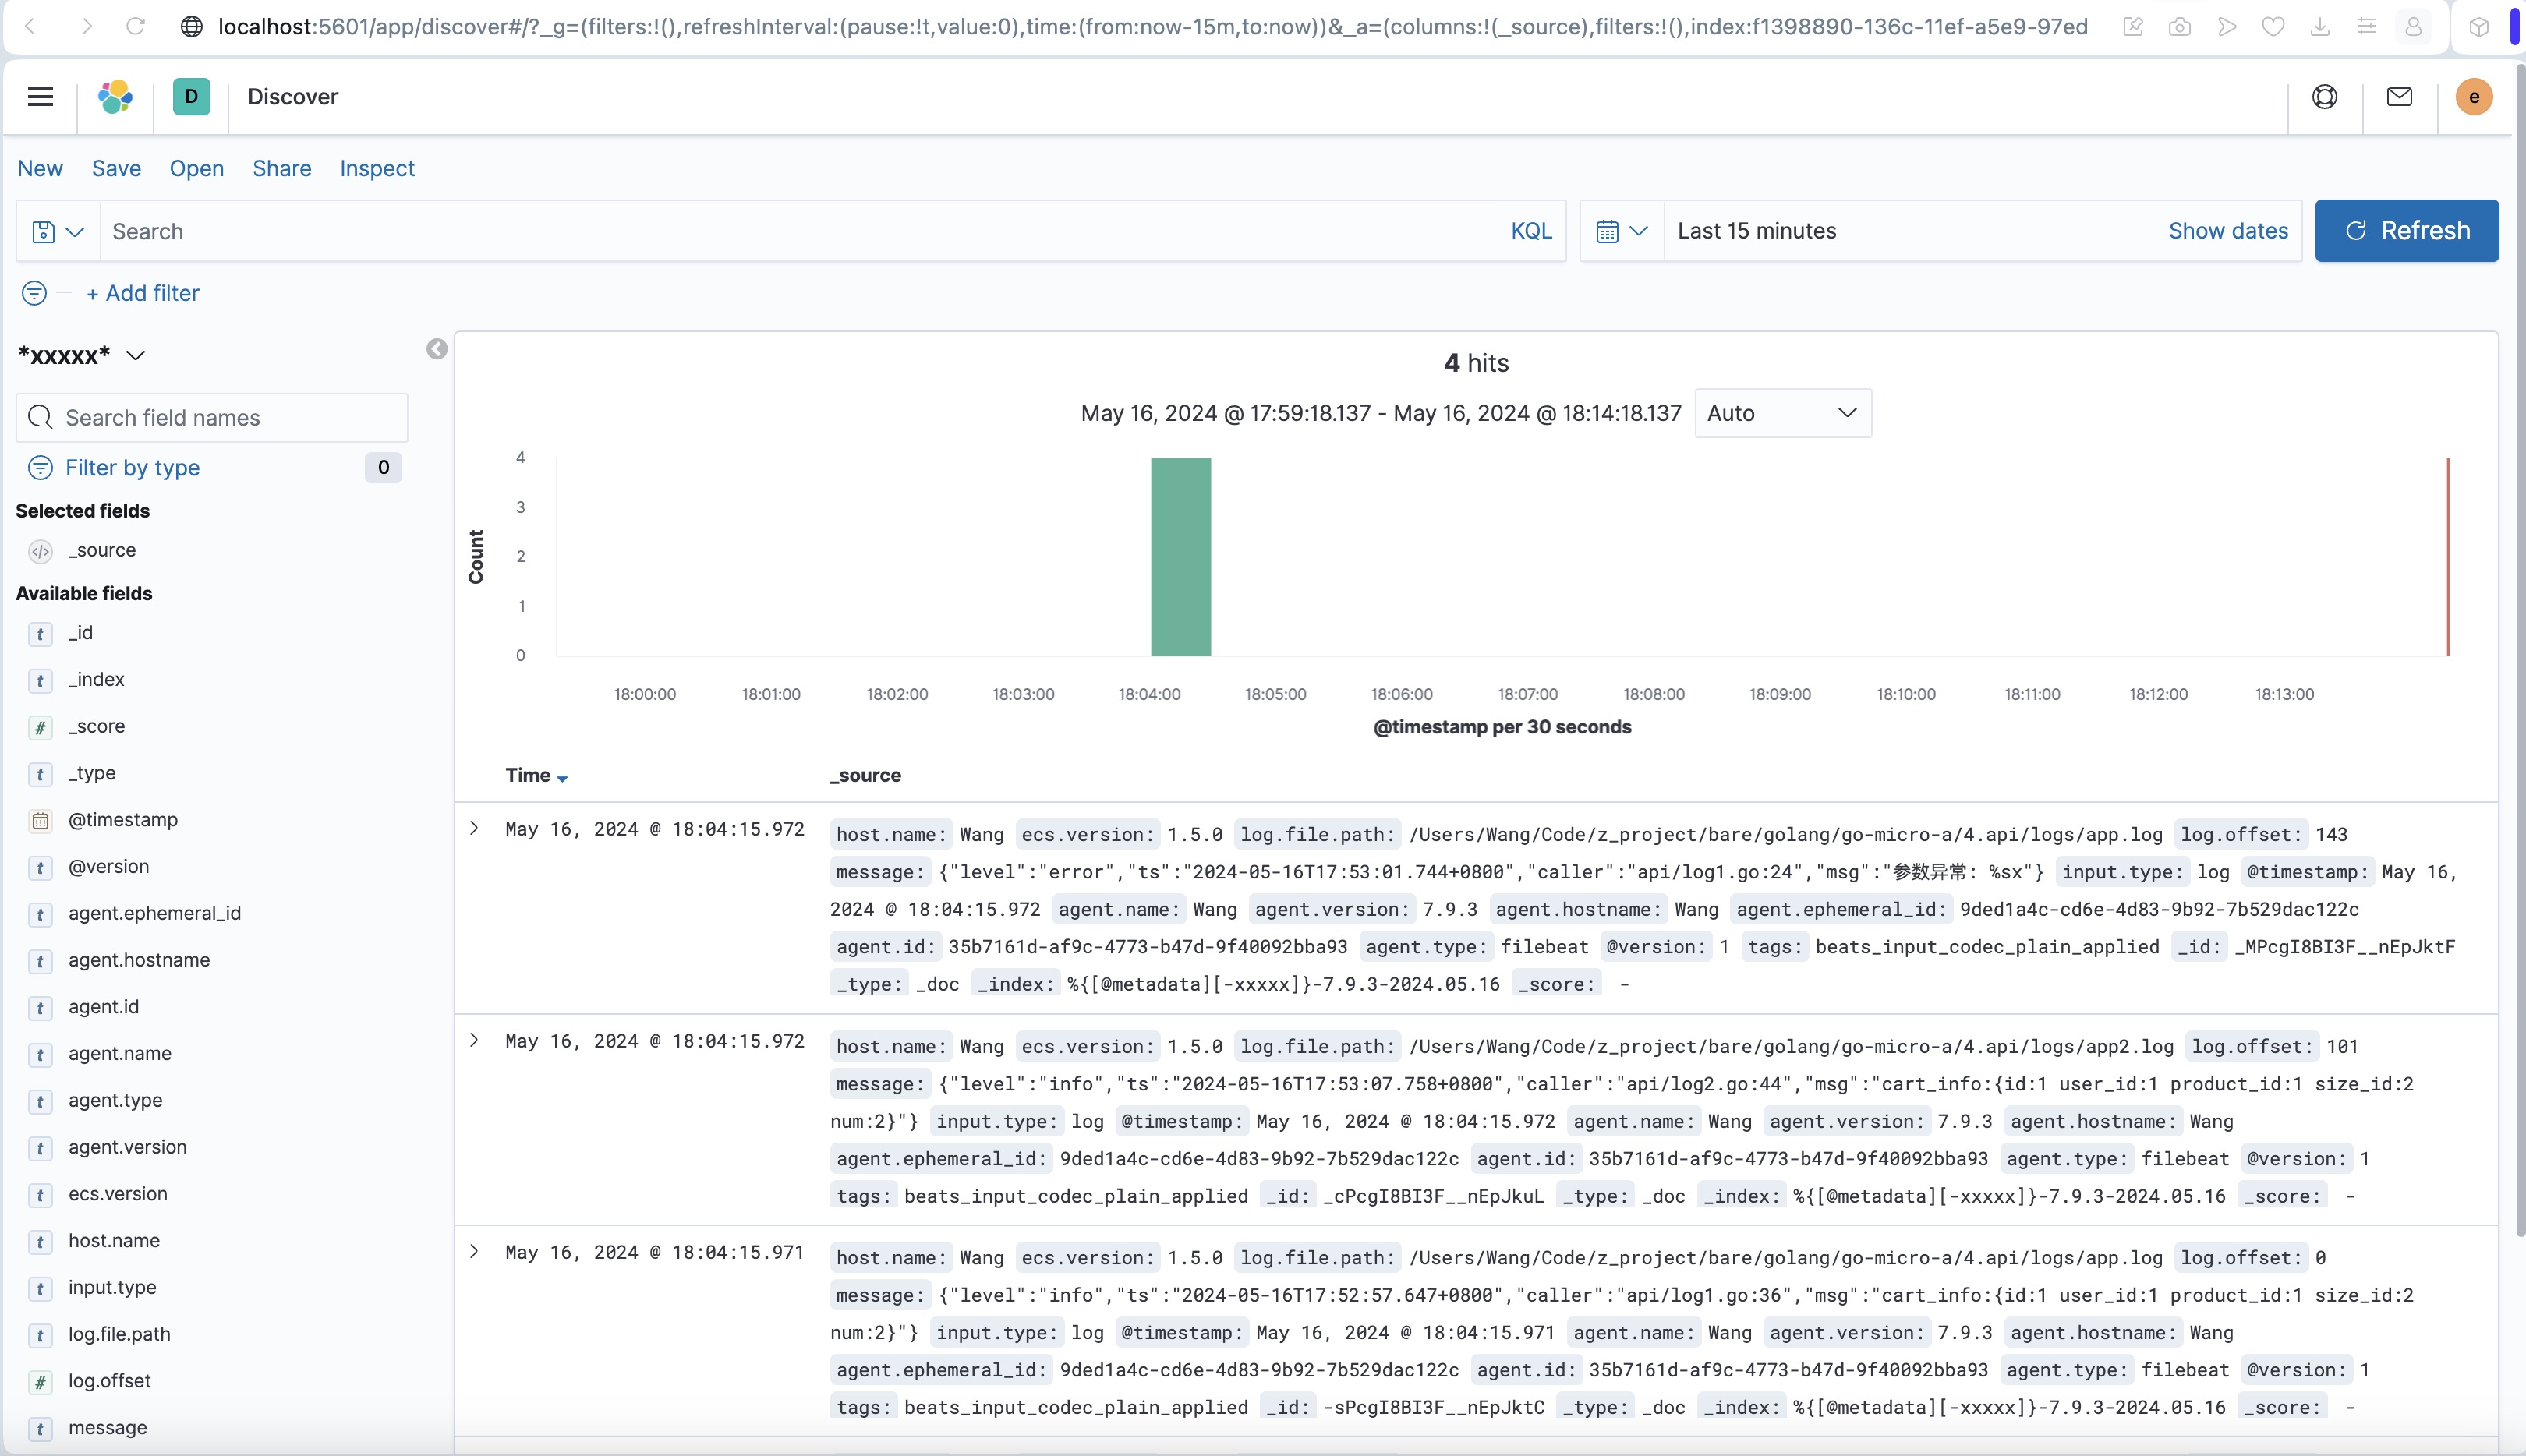Click Inspect in the Discover menu

pos(377,168)
